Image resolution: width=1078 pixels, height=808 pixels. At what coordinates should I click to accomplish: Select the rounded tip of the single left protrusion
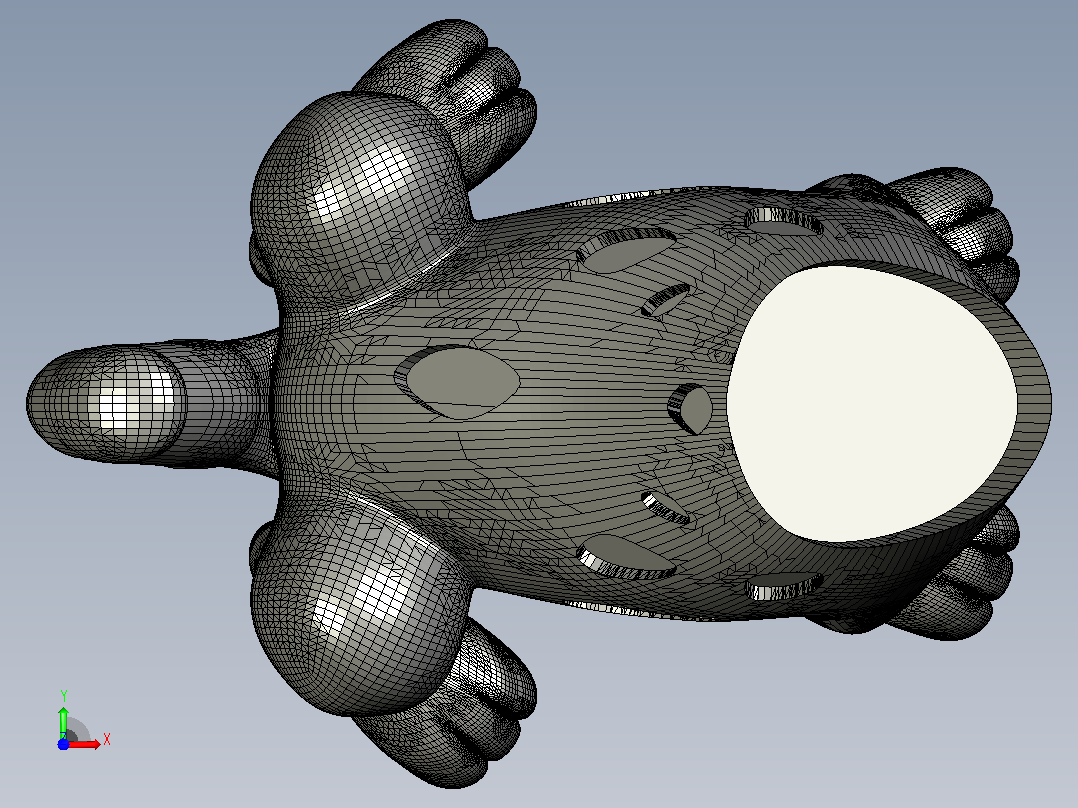pyautogui.click(x=107, y=402)
